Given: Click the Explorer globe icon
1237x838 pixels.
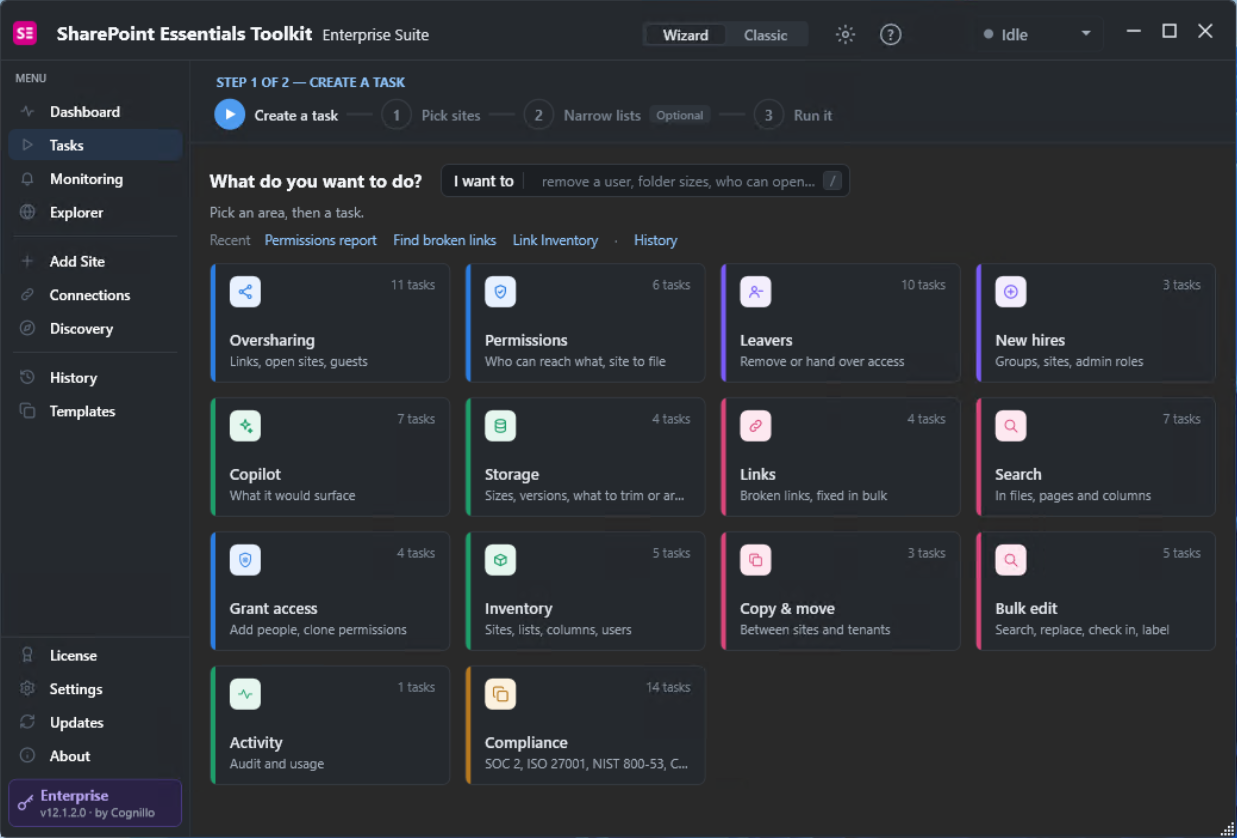Looking at the screenshot, I should point(28,212).
